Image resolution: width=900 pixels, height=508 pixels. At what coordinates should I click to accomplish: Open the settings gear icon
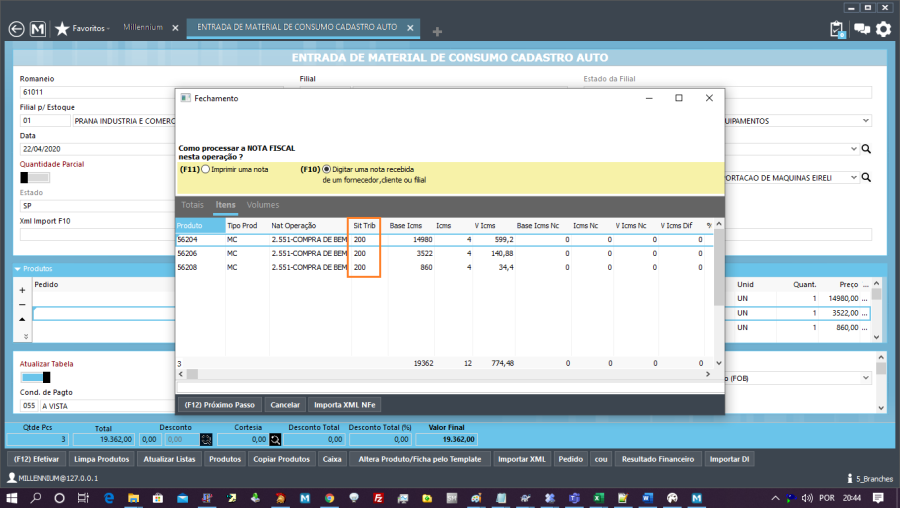click(x=883, y=29)
